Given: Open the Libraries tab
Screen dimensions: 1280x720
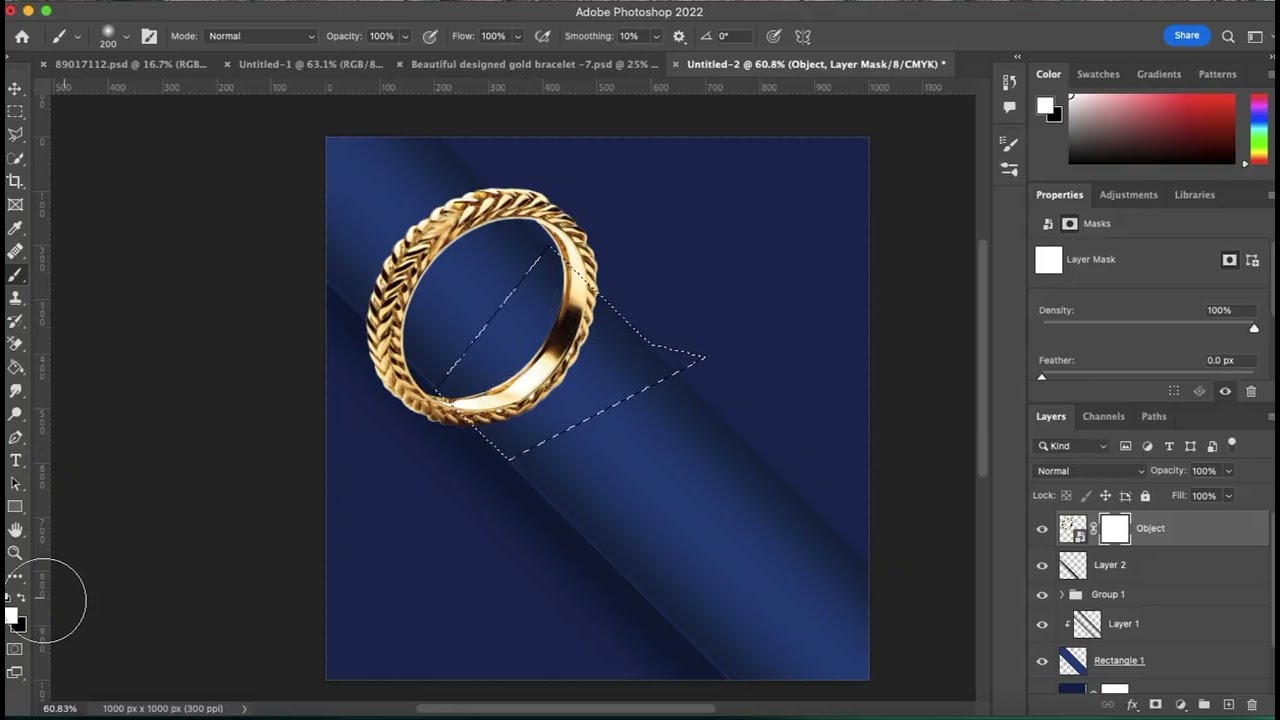Looking at the screenshot, I should pos(1195,195).
